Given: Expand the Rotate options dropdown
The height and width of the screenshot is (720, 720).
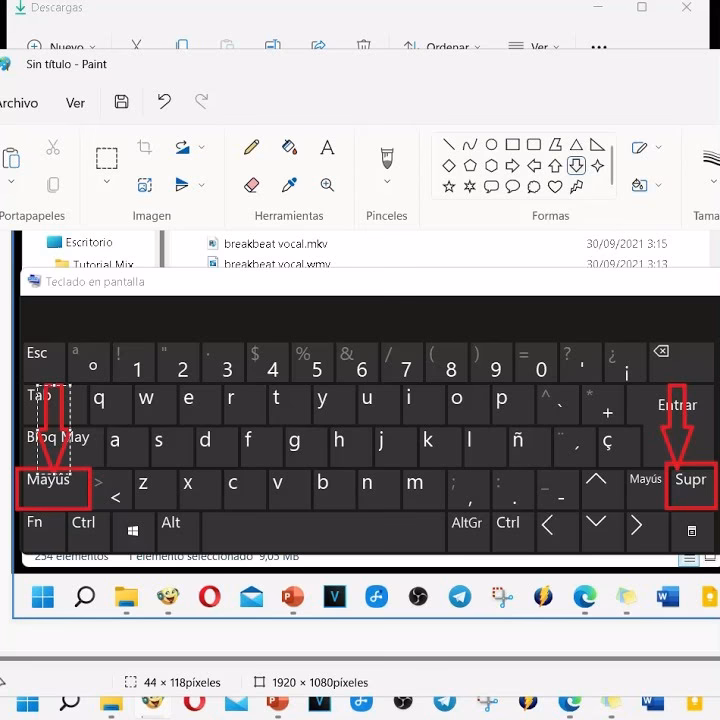Looking at the screenshot, I should tap(202, 148).
